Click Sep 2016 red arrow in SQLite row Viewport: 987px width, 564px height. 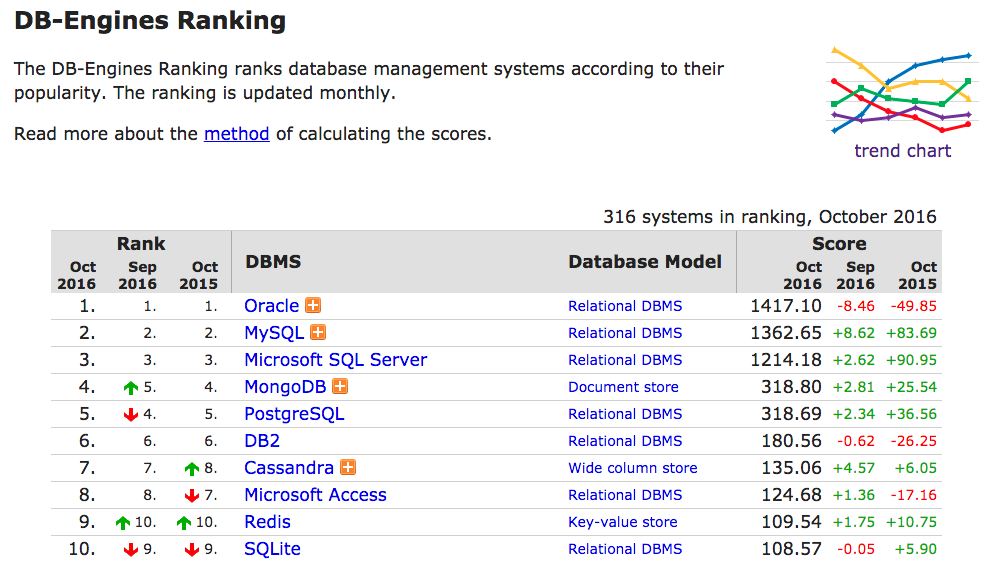pyautogui.click(x=130, y=550)
